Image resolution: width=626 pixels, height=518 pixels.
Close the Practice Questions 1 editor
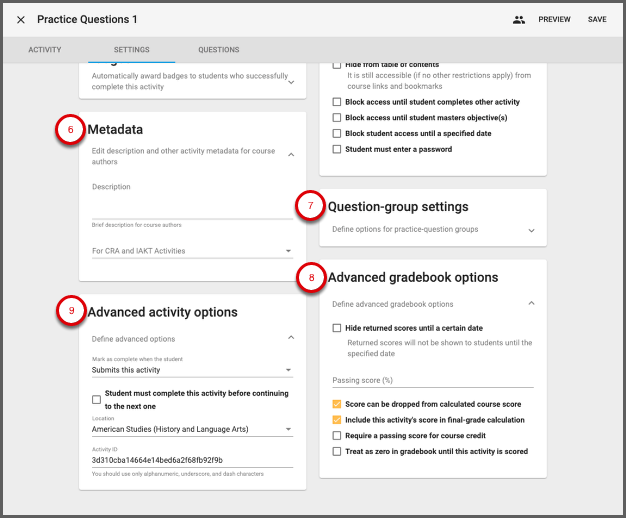pyautogui.click(x=21, y=20)
